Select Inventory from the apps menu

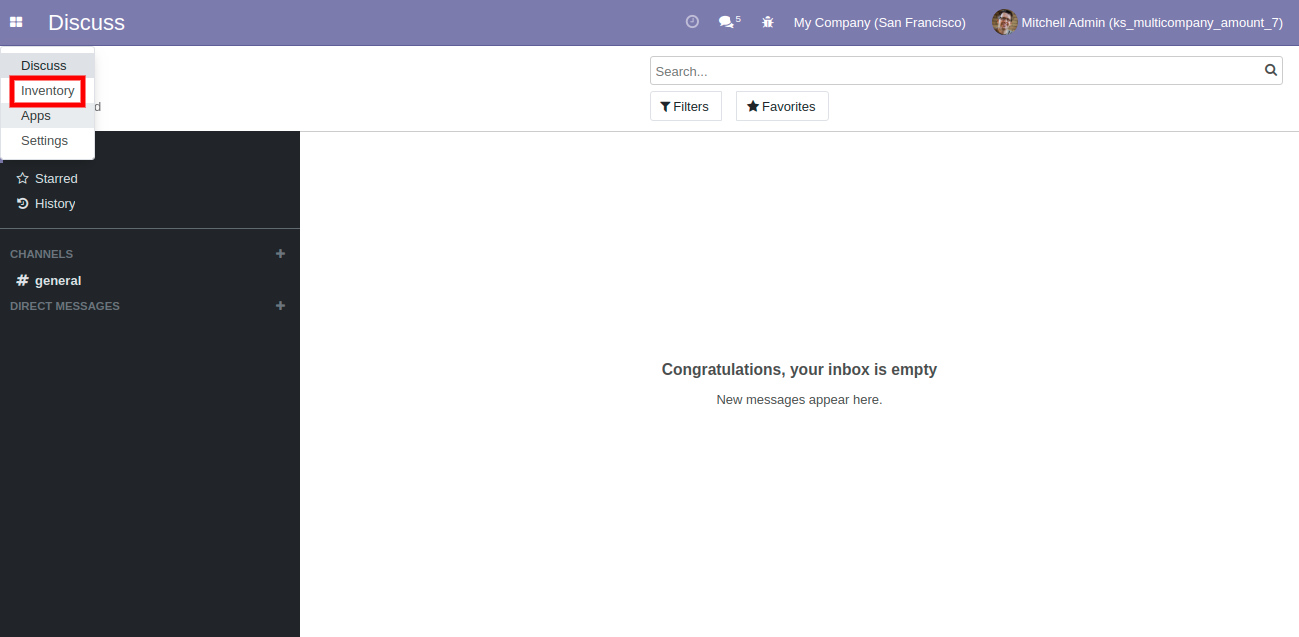pyautogui.click(x=48, y=91)
